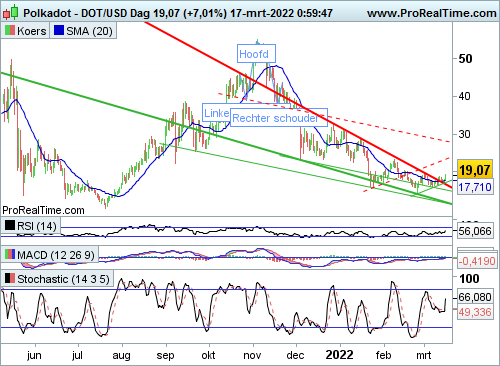Open the Koers legend label

coord(32,31)
